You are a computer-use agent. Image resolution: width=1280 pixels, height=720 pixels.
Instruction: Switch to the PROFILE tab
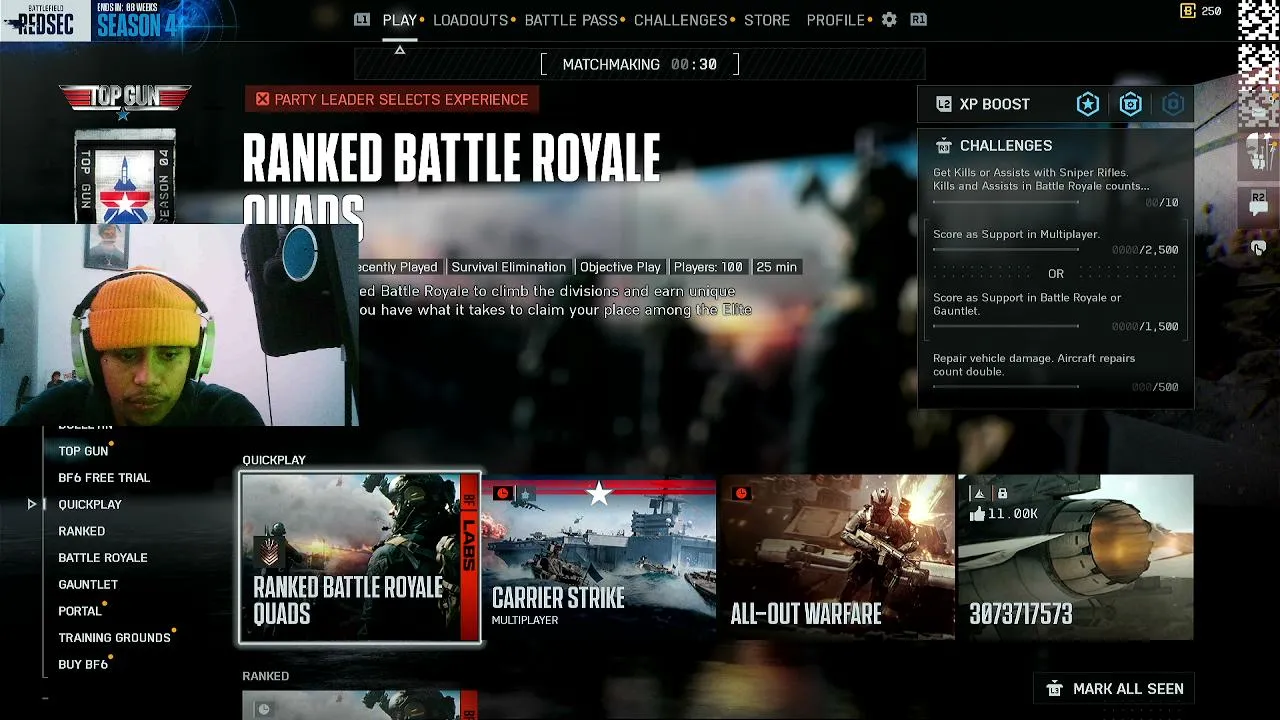coord(835,20)
